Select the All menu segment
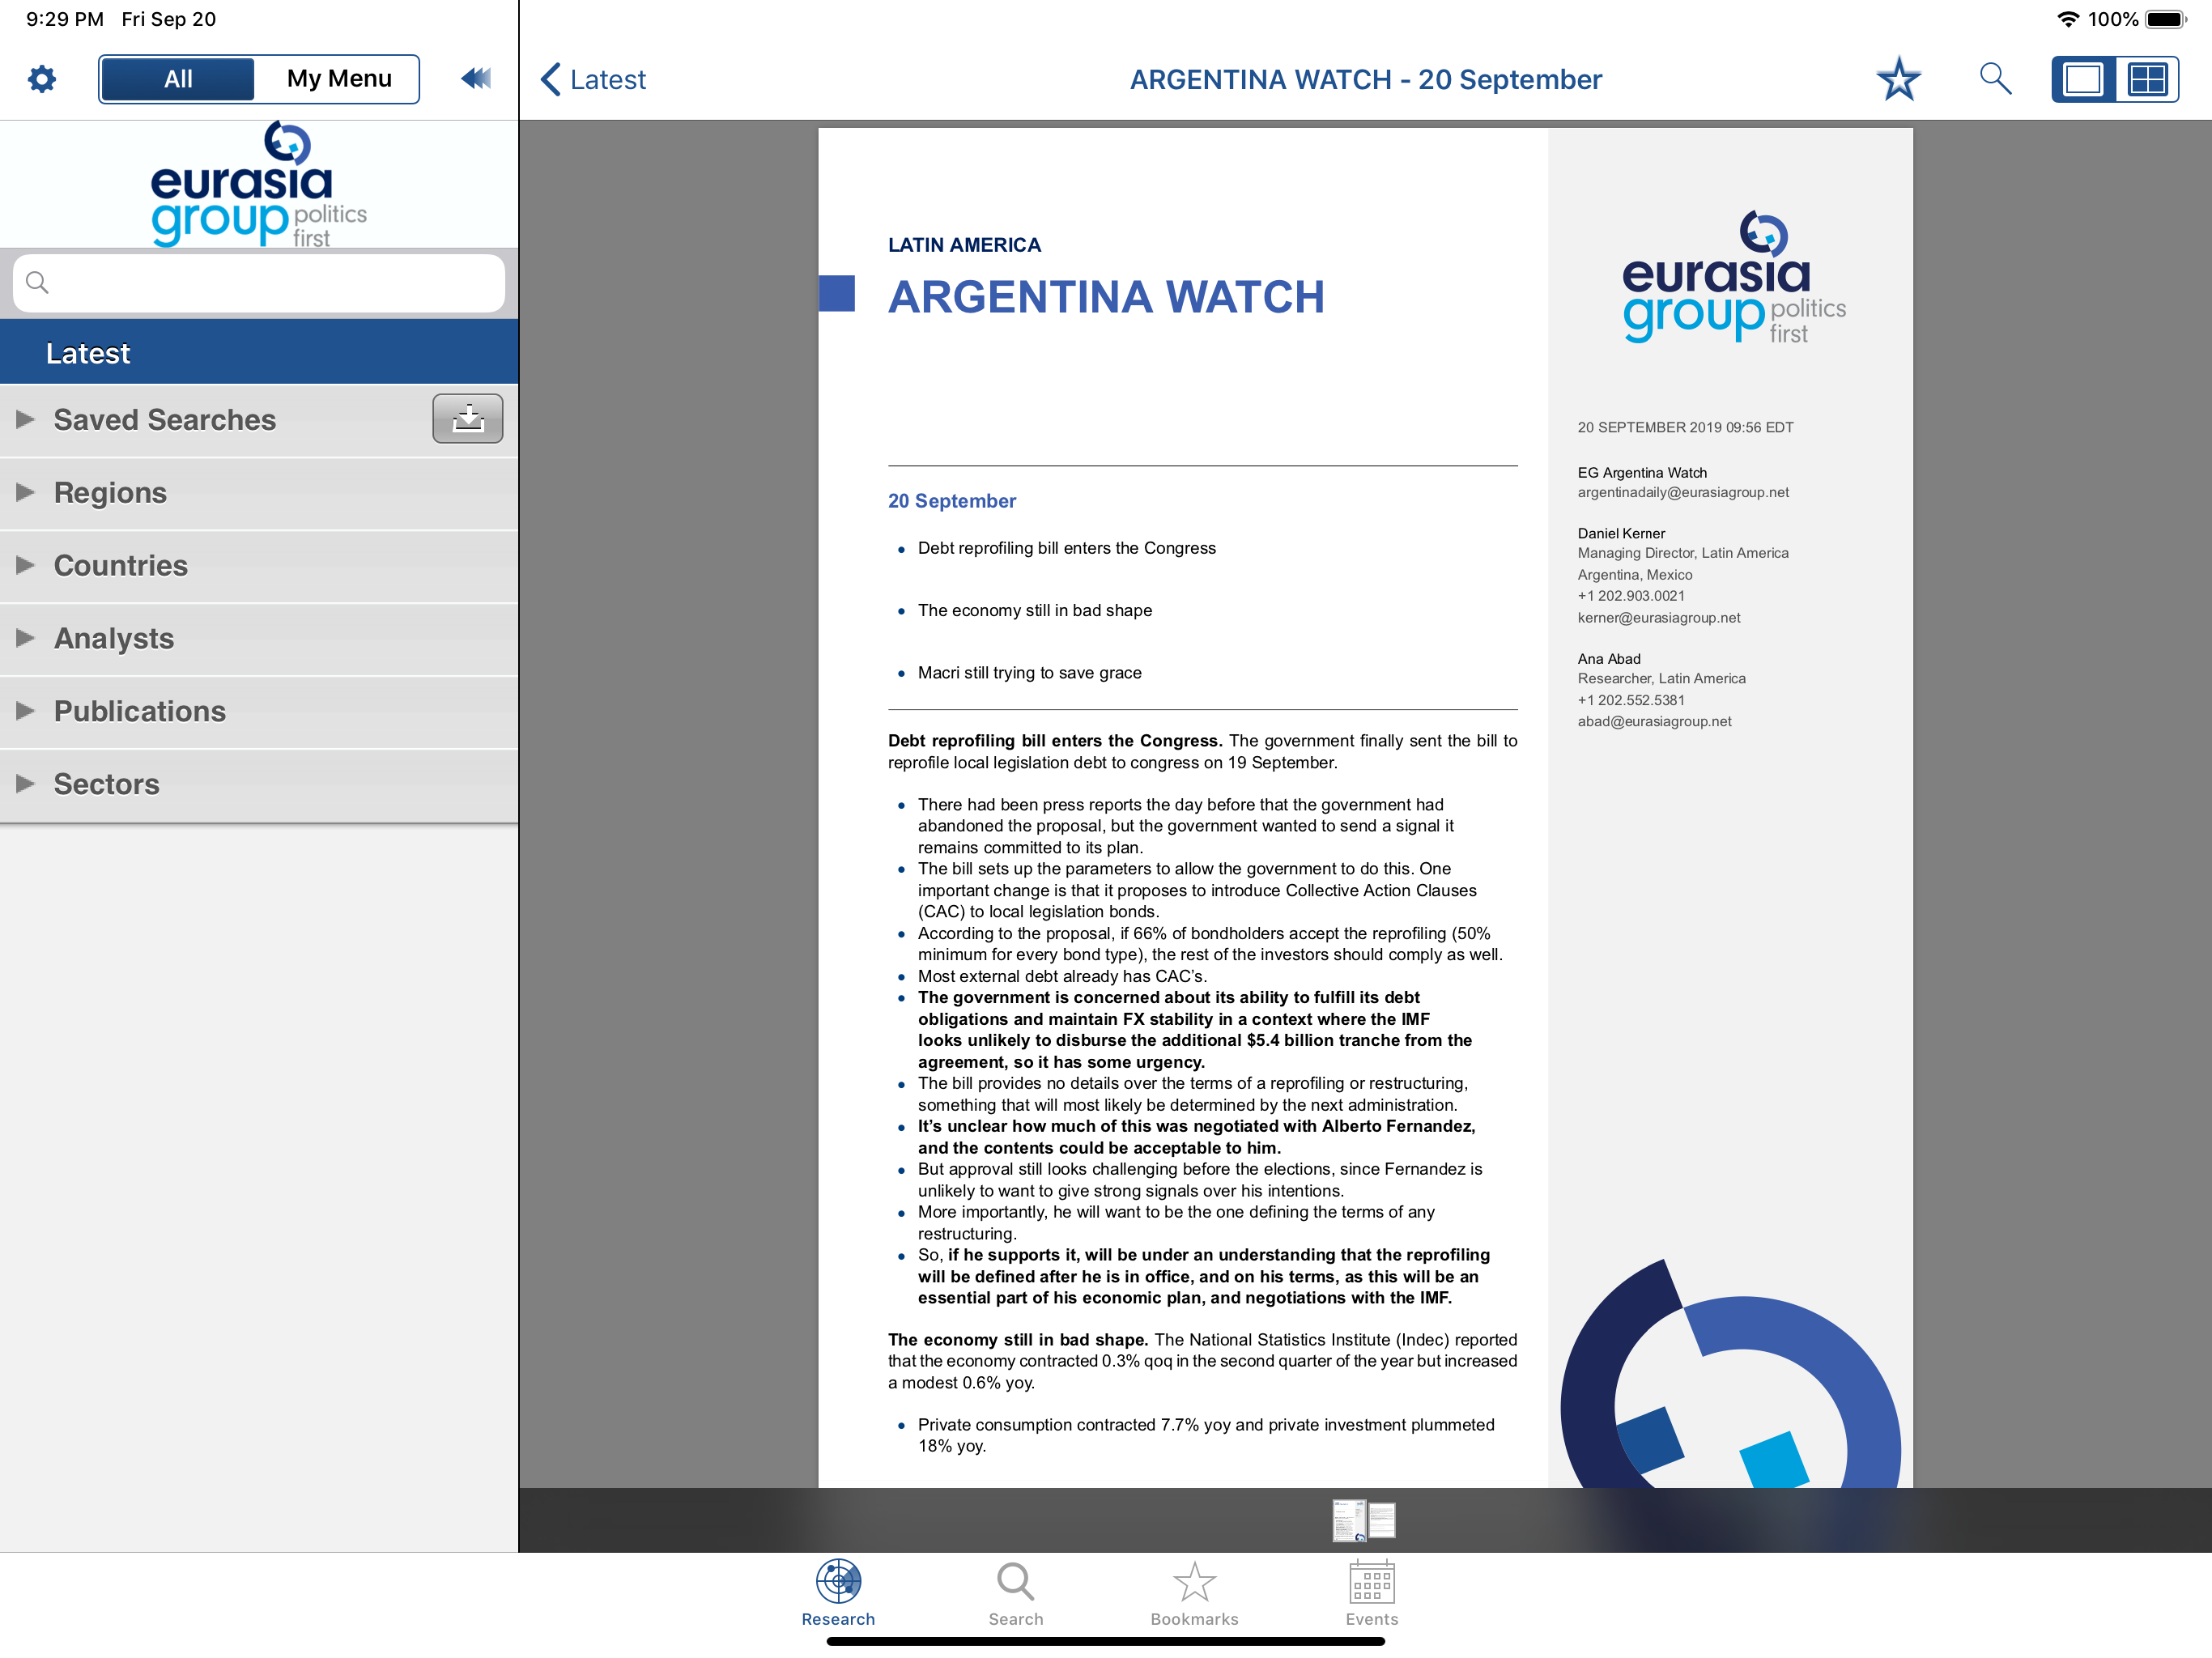Image resolution: width=2212 pixels, height=1658 pixels. [178, 79]
